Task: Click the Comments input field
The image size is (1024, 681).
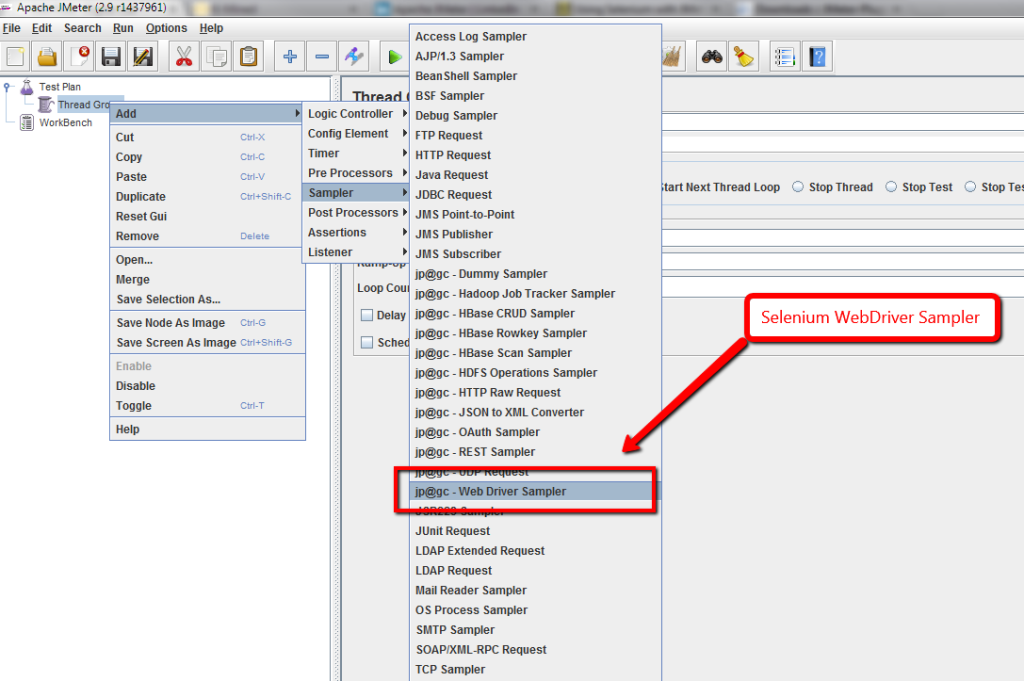Action: point(842,144)
